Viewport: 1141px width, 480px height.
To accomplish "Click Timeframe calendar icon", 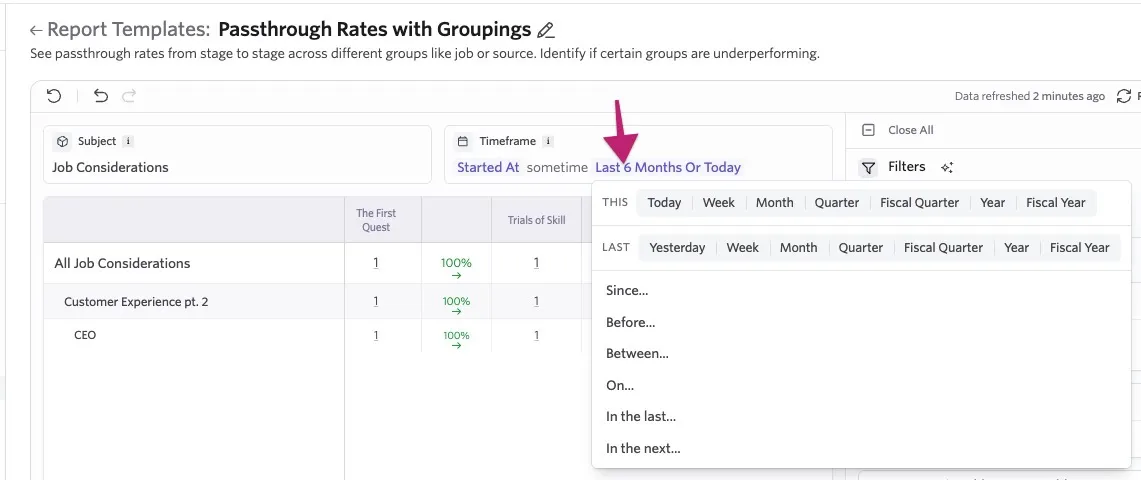I will click(x=462, y=142).
